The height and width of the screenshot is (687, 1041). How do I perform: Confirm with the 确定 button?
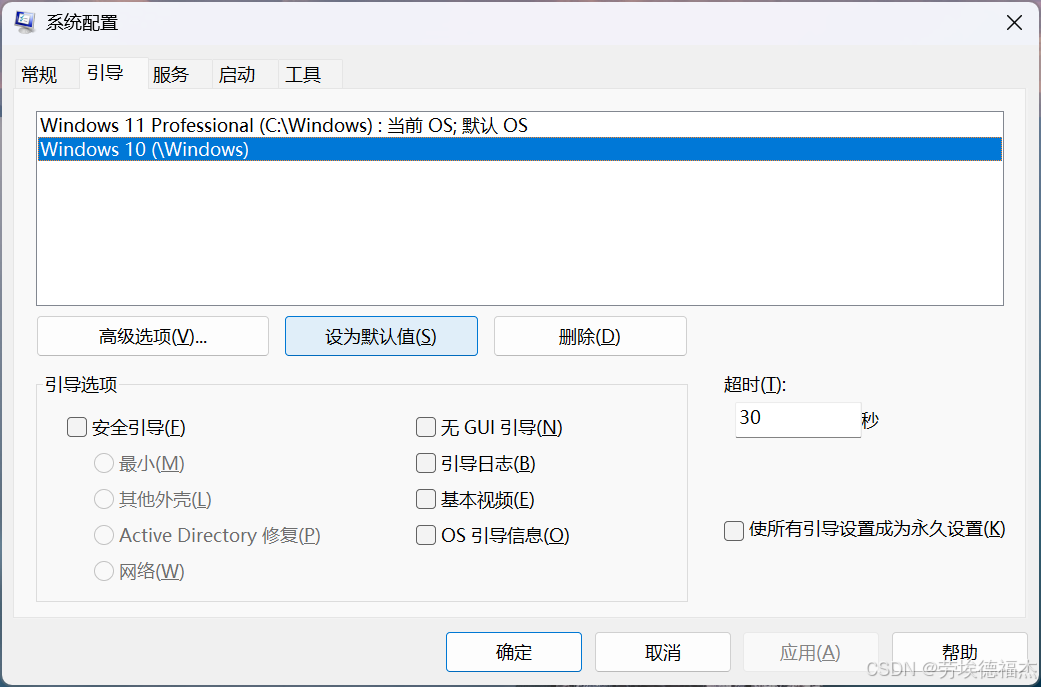[514, 652]
